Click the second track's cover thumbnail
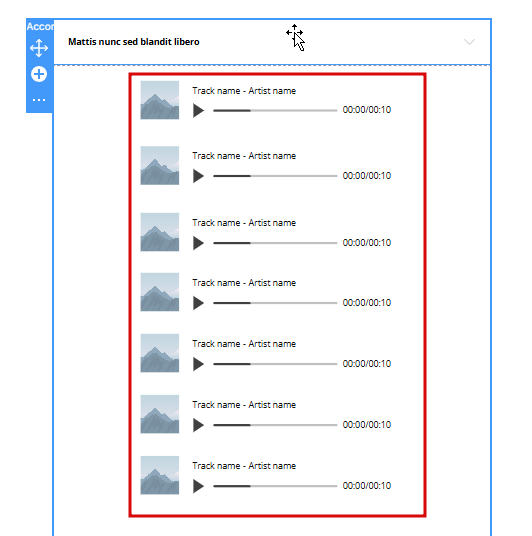Screen dimensions: 532x536 pos(160,165)
